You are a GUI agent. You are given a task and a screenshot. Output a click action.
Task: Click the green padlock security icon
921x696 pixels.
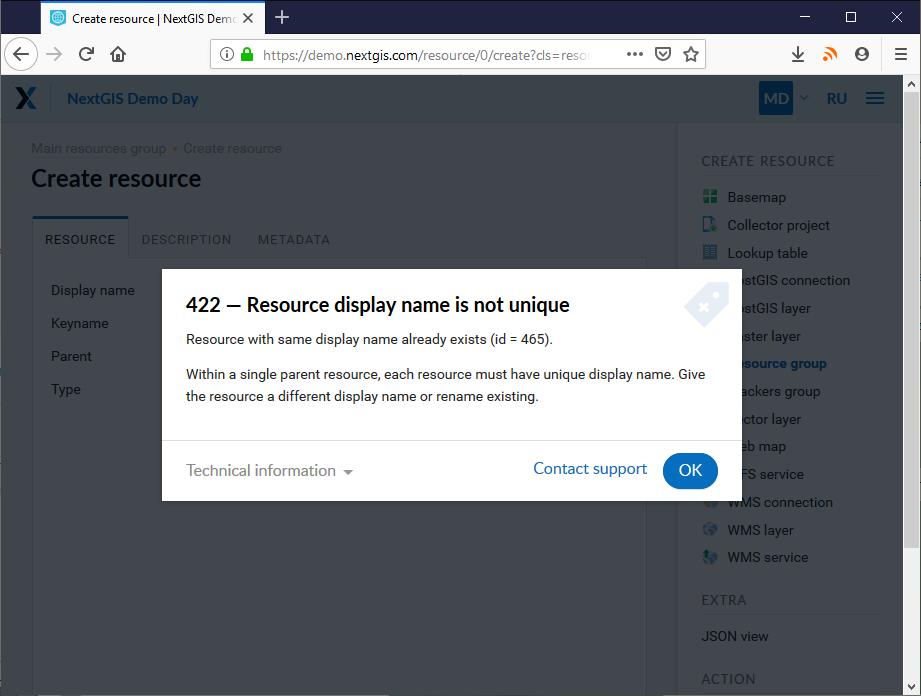pos(247,55)
